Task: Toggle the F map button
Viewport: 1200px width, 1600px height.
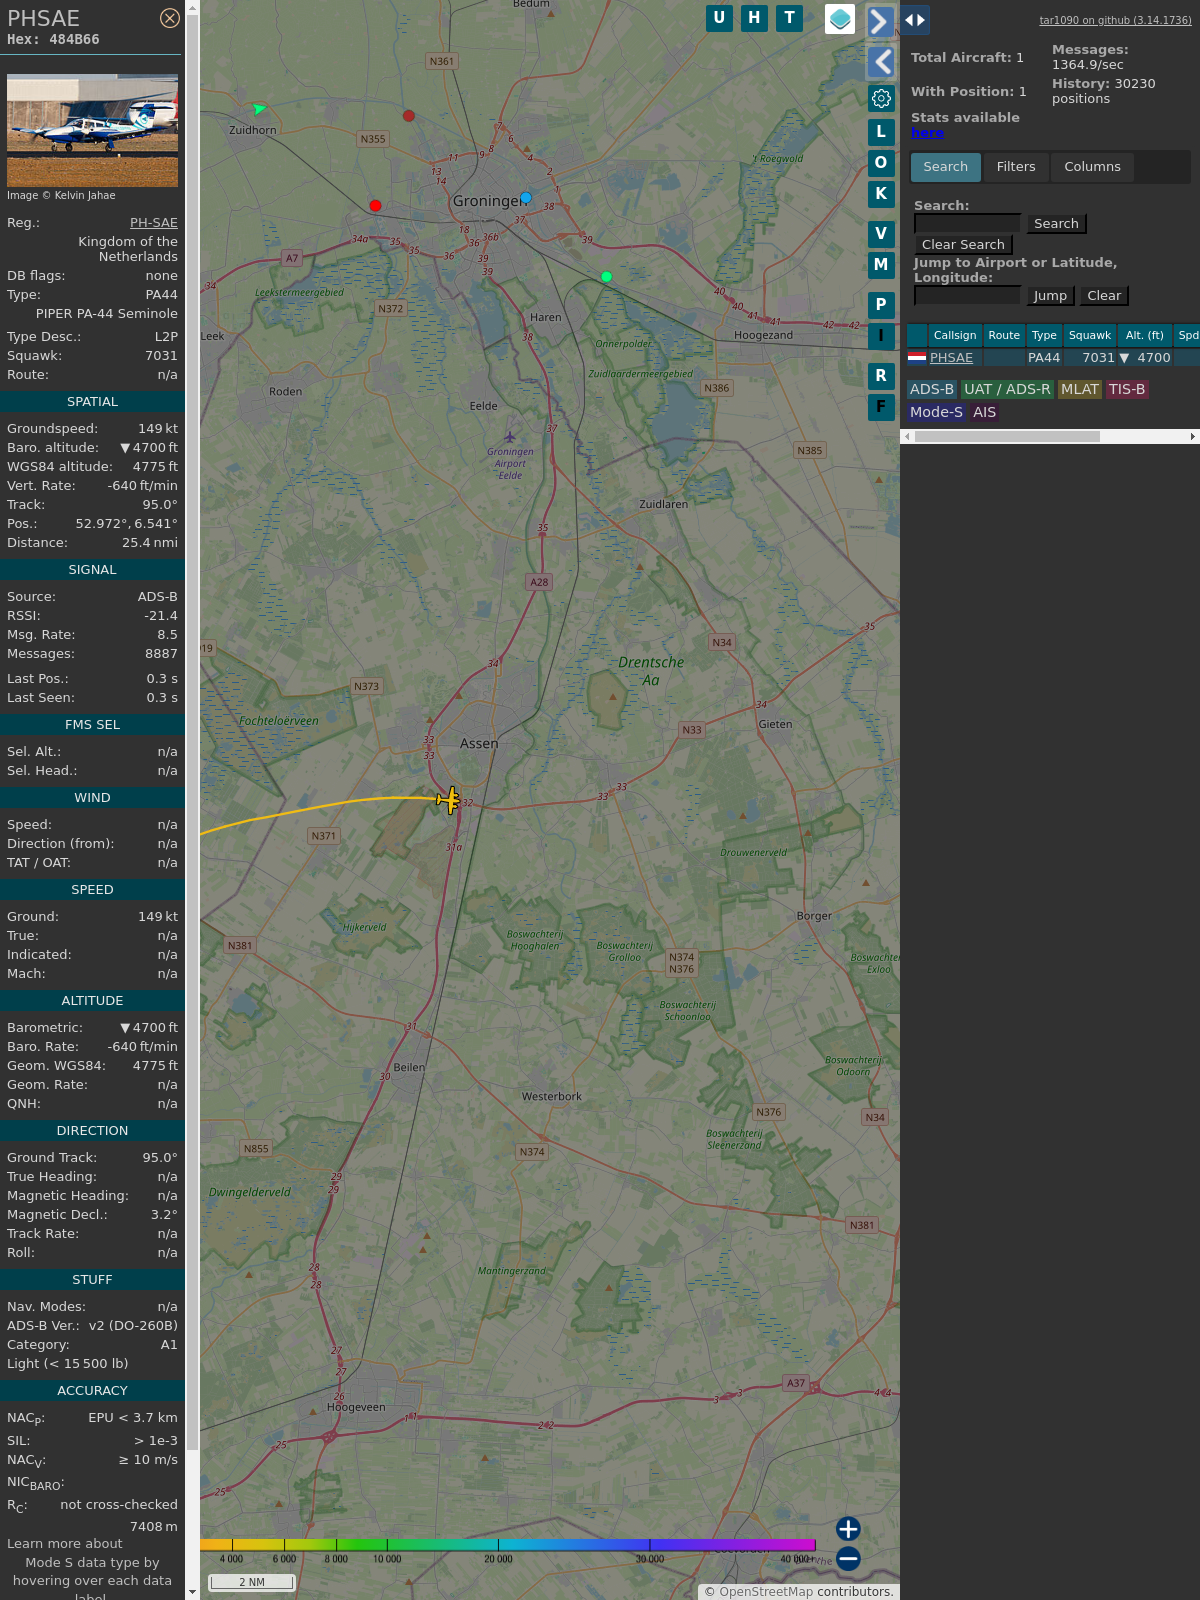Action: coord(881,407)
